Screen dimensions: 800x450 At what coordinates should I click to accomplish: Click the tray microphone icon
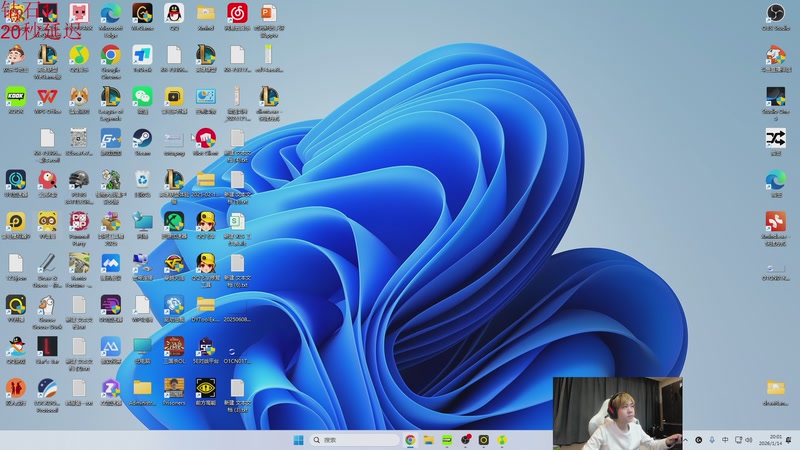coord(712,440)
